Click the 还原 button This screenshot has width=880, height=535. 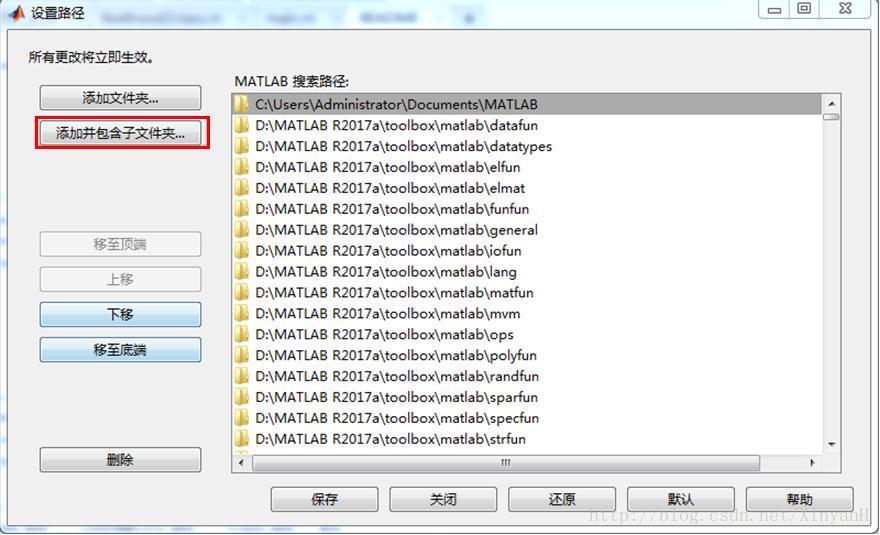[562, 499]
